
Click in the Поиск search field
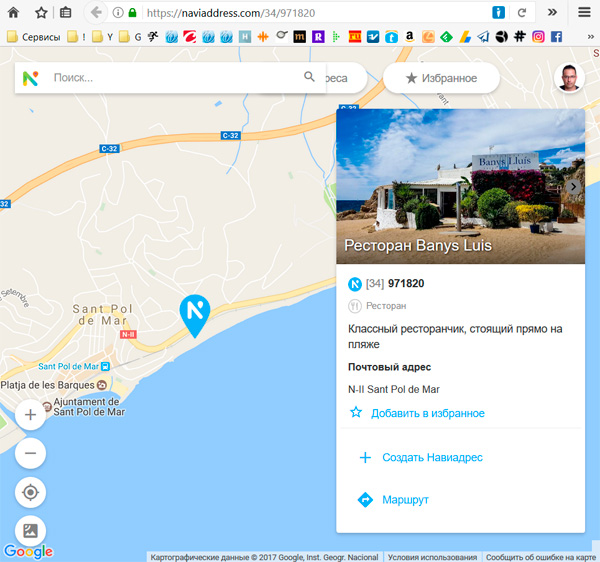[x=170, y=77]
